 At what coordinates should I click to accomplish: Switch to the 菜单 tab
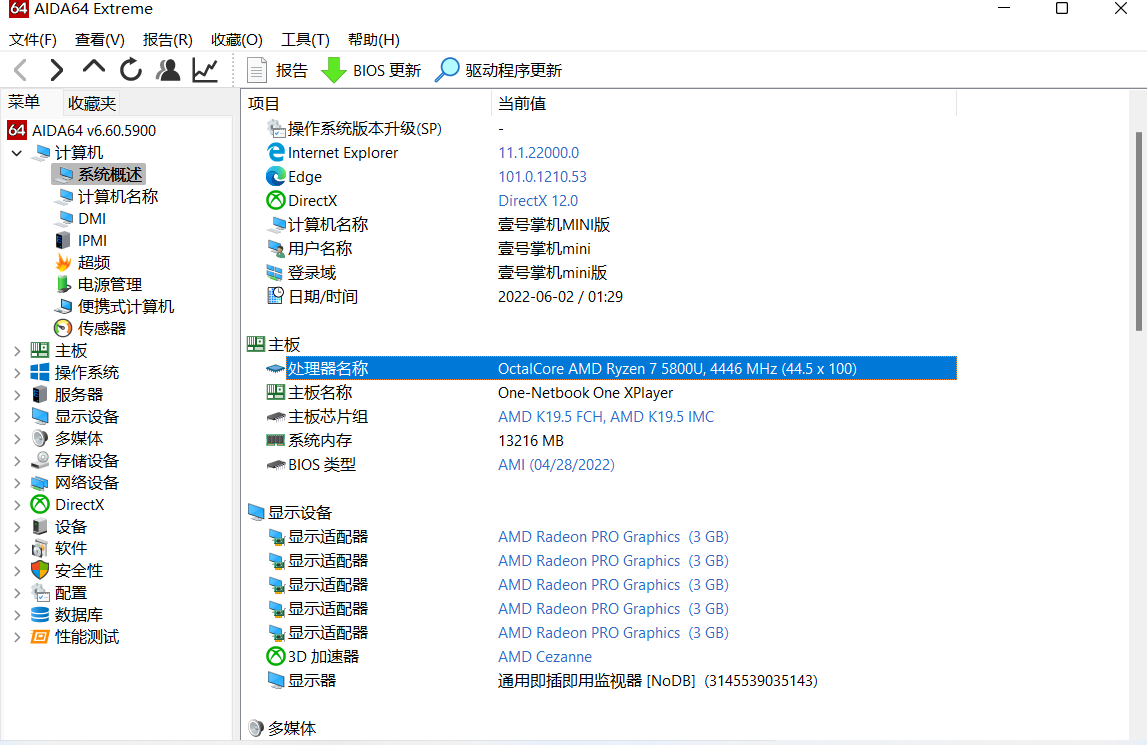(24, 102)
